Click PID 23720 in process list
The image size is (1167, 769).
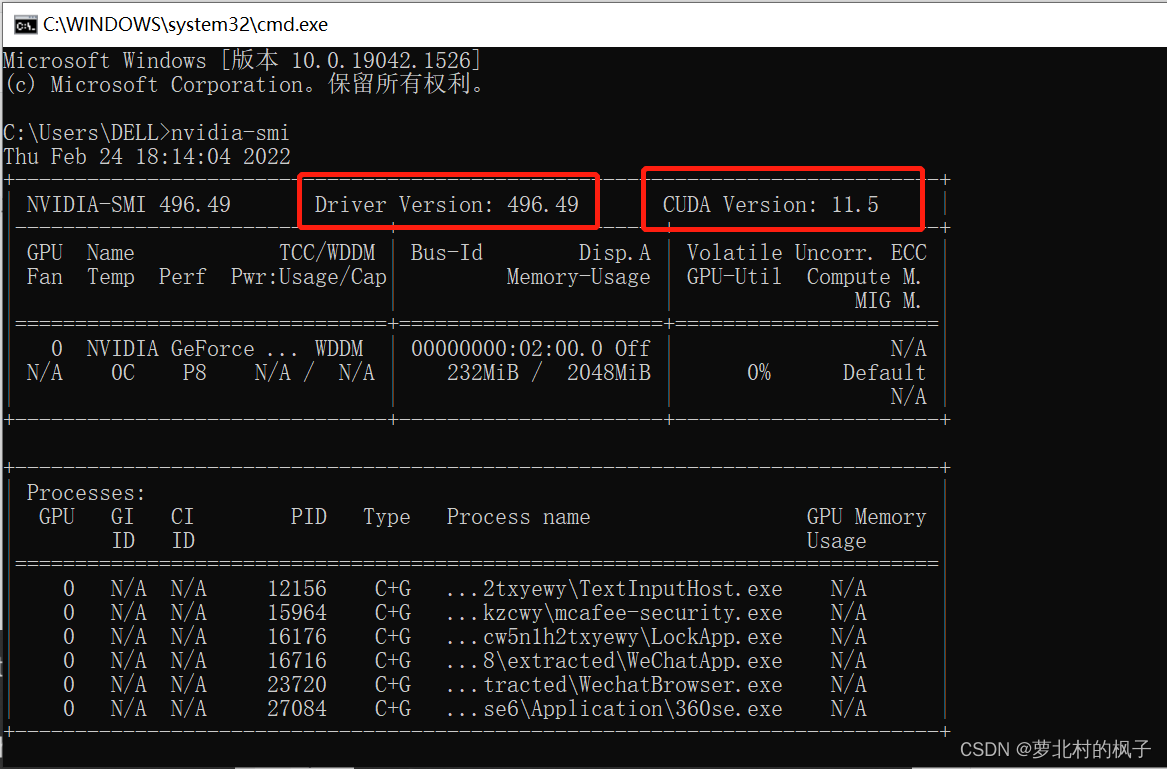click(x=297, y=684)
